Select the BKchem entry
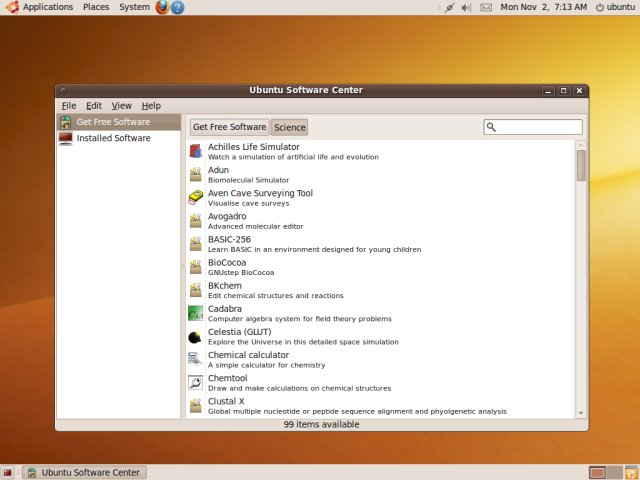Viewport: 640px width, 480px height. click(x=381, y=290)
